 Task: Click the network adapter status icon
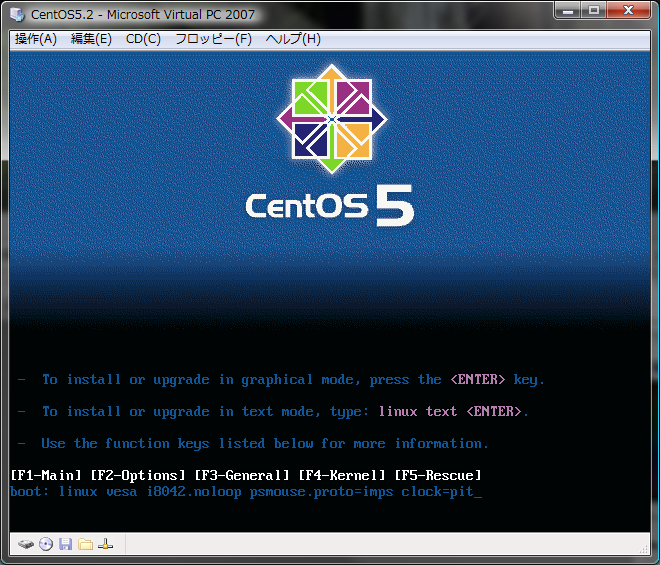105,544
